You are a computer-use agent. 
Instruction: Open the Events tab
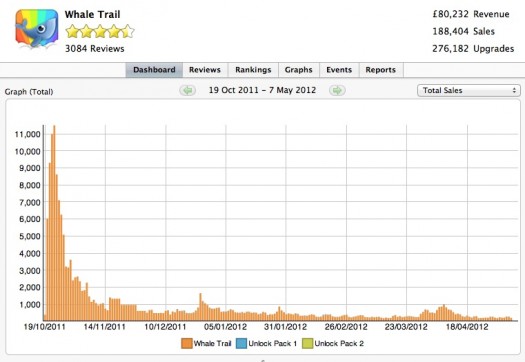coord(339,70)
